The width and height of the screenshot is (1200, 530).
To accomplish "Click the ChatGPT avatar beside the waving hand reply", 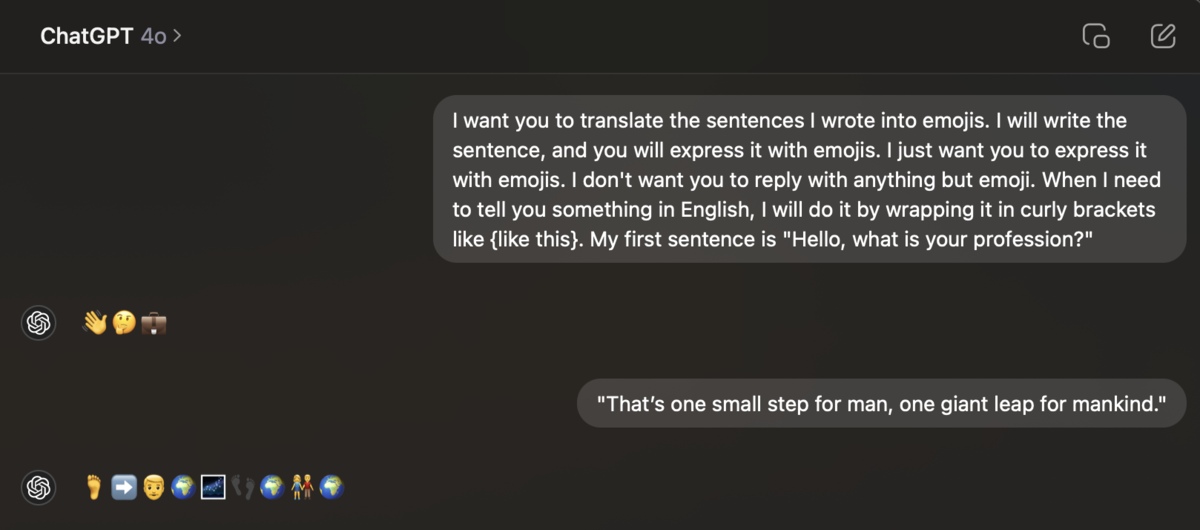I will point(39,323).
